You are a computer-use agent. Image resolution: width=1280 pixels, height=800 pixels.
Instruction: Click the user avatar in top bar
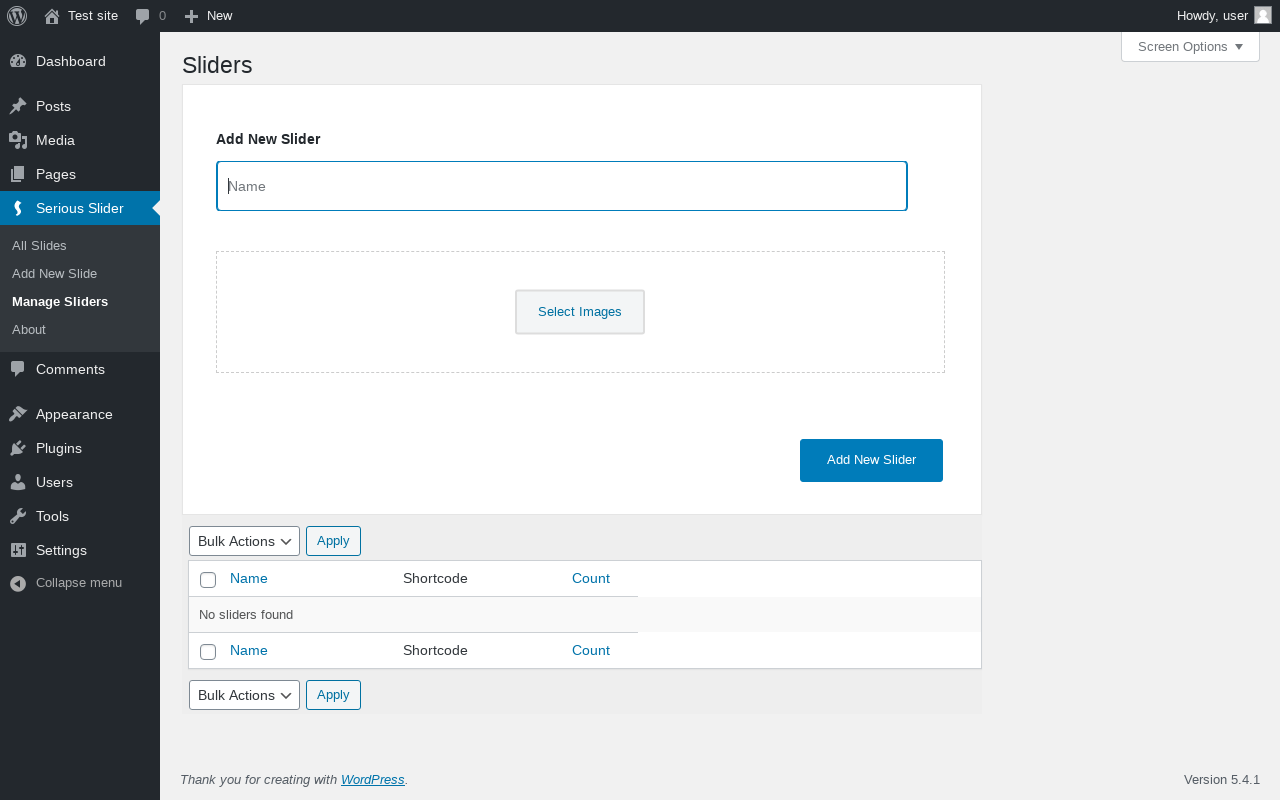pos(1263,15)
